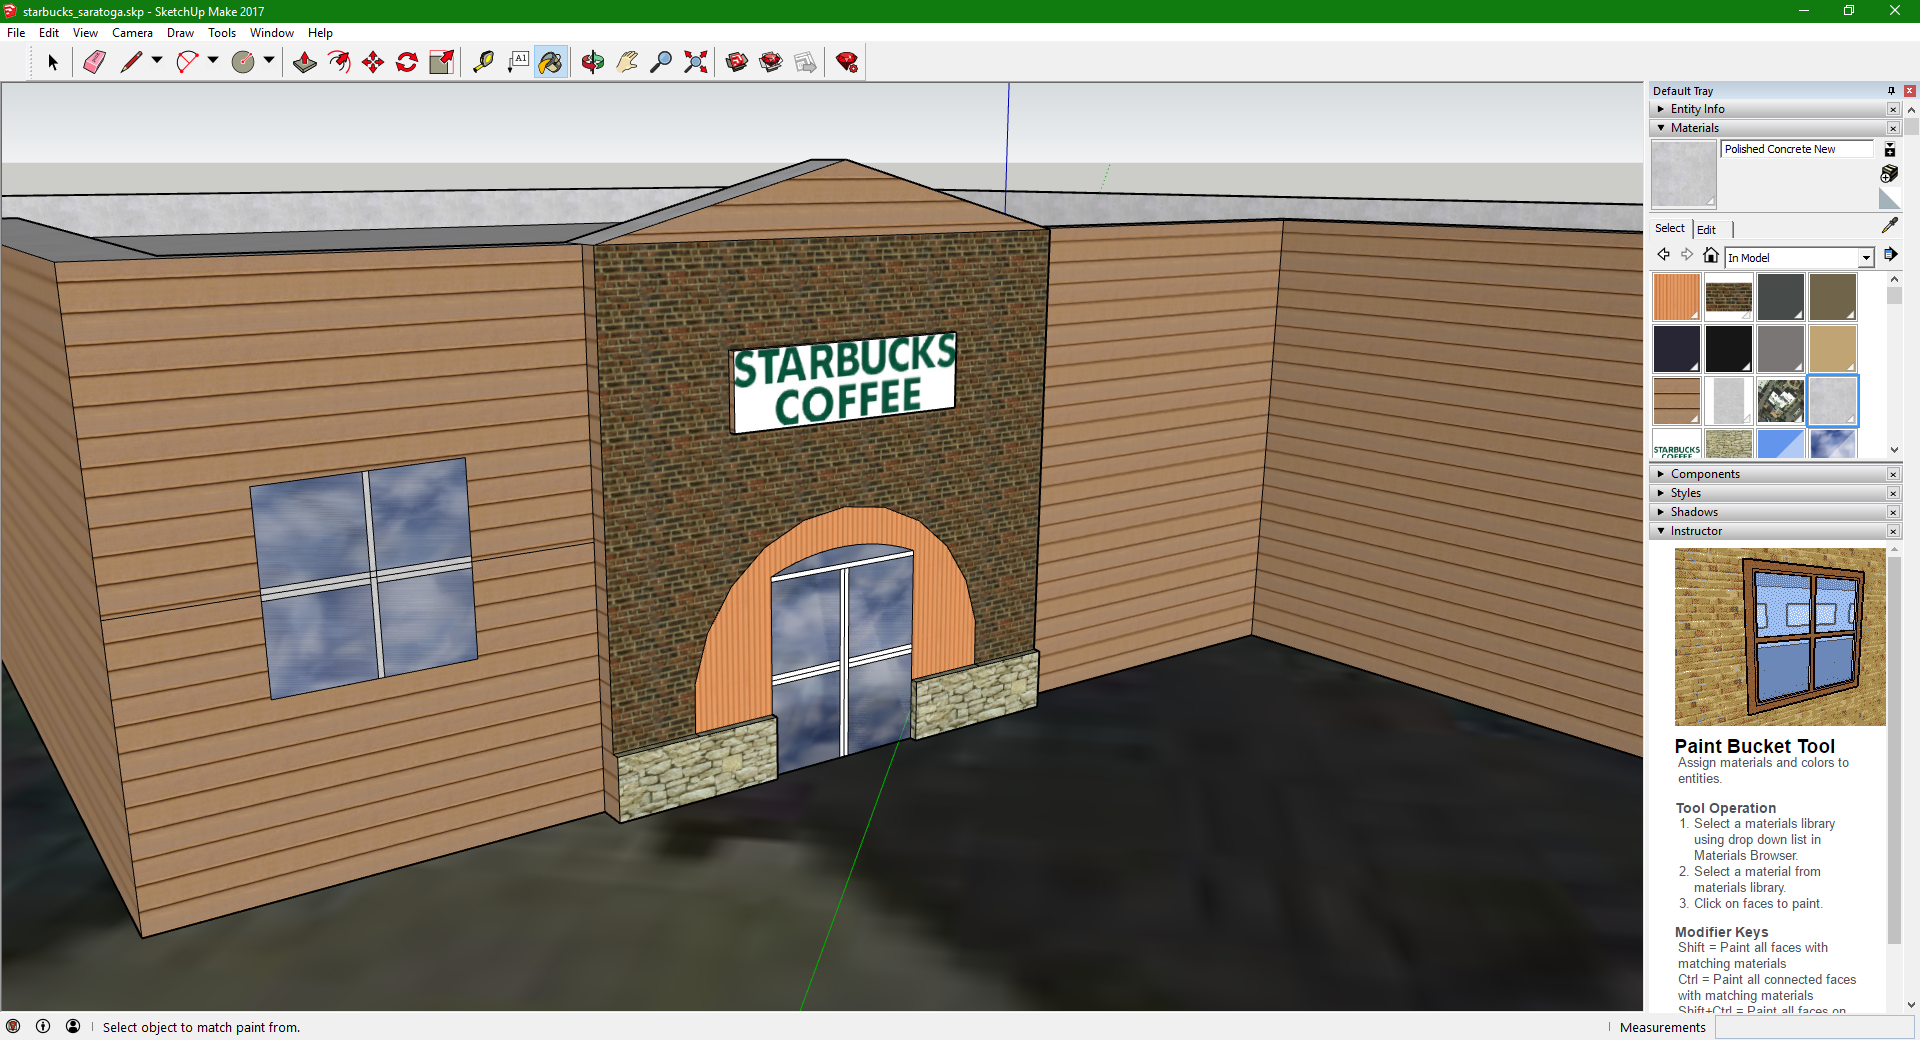Open the Line tool dropdown arrow
The height and width of the screenshot is (1040, 1920).
click(157, 61)
